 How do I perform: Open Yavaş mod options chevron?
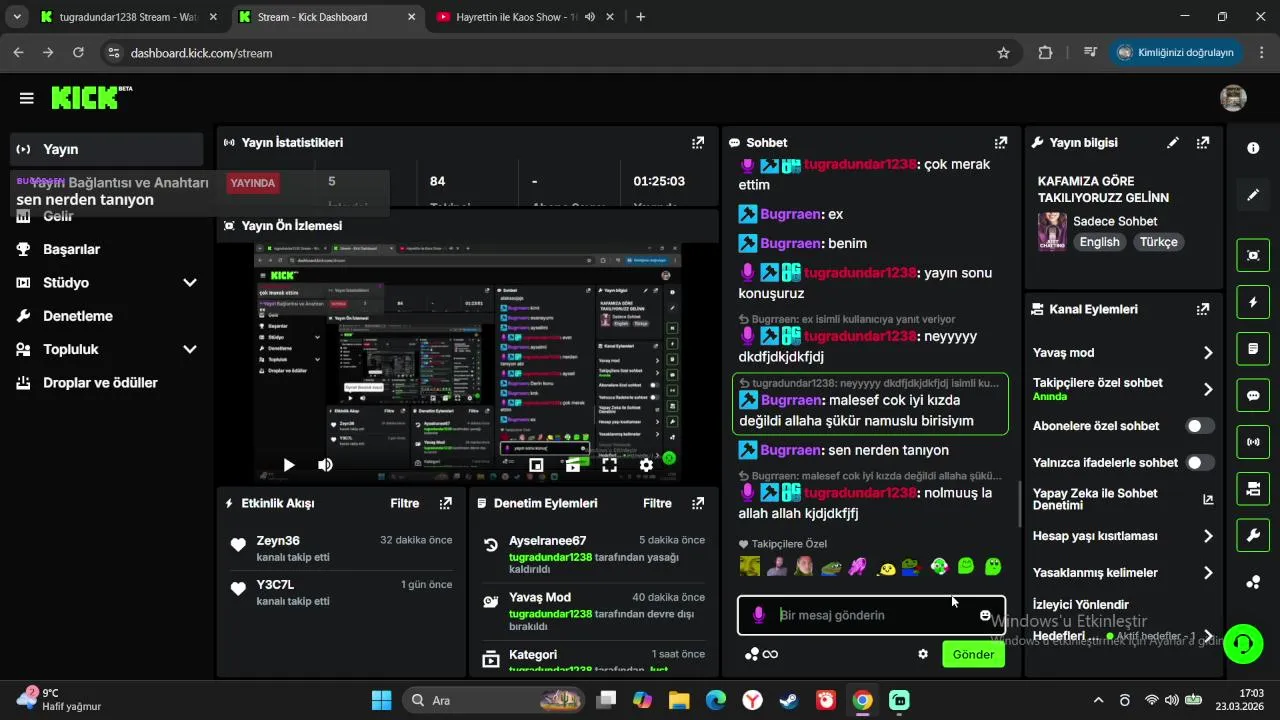1208,353
